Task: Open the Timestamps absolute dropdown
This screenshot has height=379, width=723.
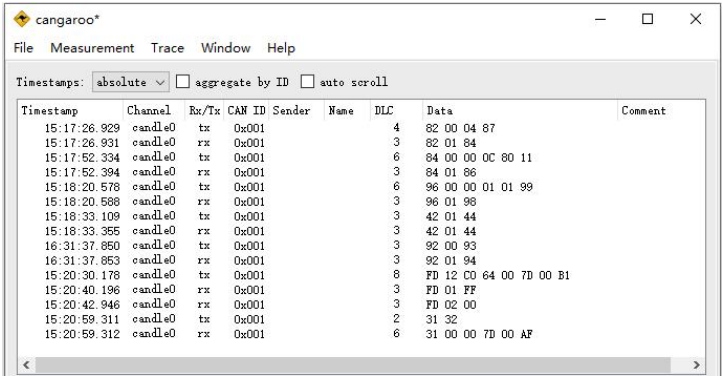Action: click(130, 82)
